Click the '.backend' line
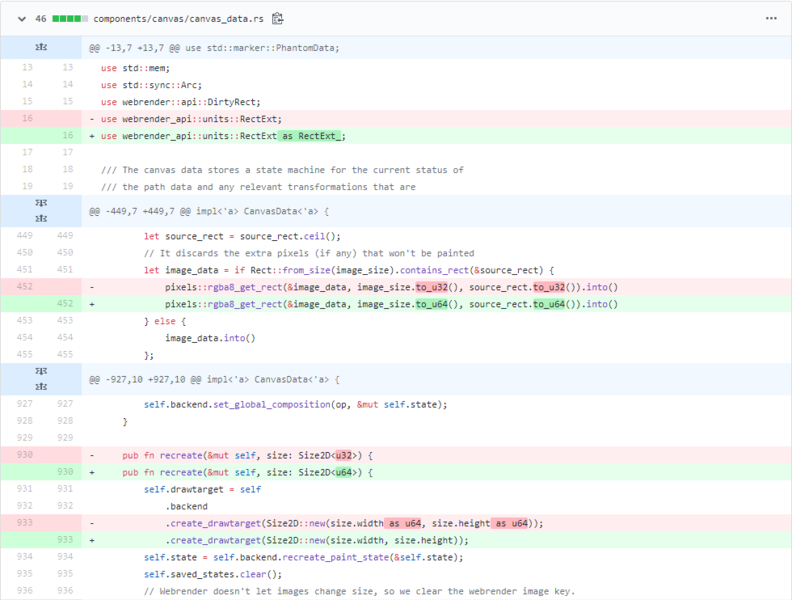The height and width of the screenshot is (600, 792). coord(186,506)
